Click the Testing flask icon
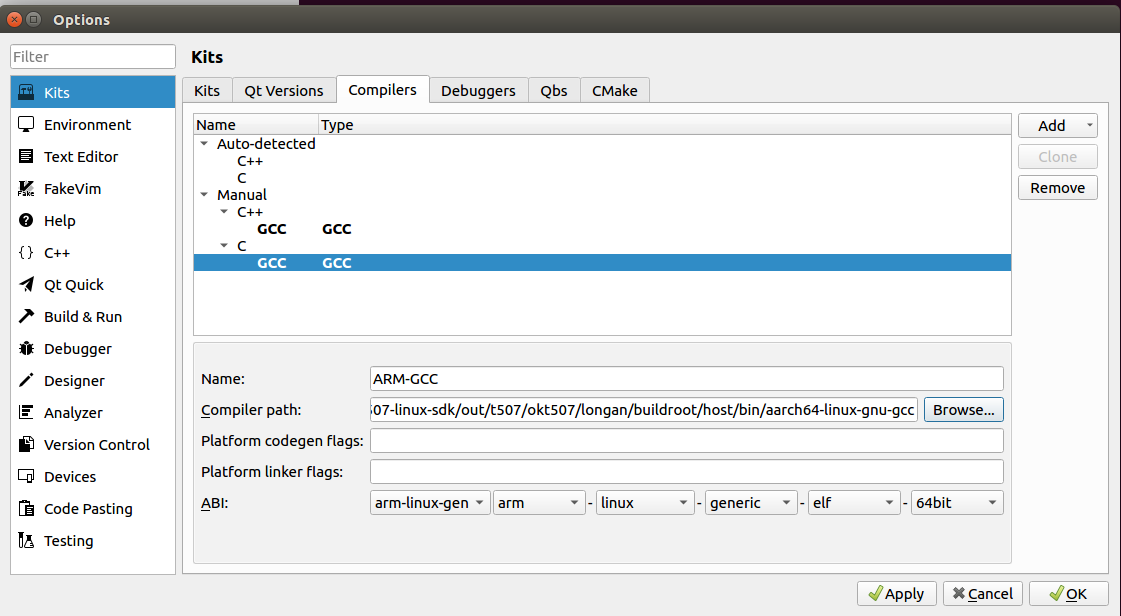The height and width of the screenshot is (616, 1121). coord(26,540)
